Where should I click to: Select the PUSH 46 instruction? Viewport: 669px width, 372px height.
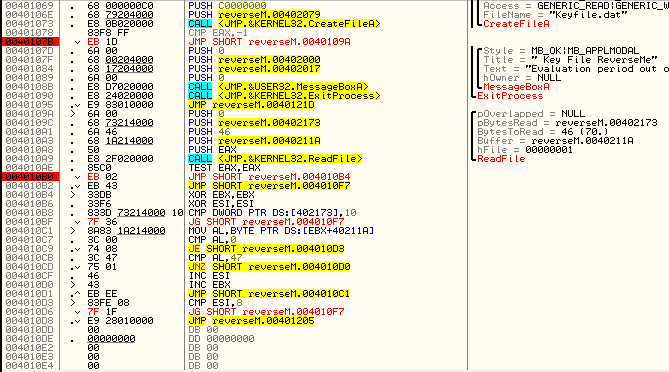209,132
